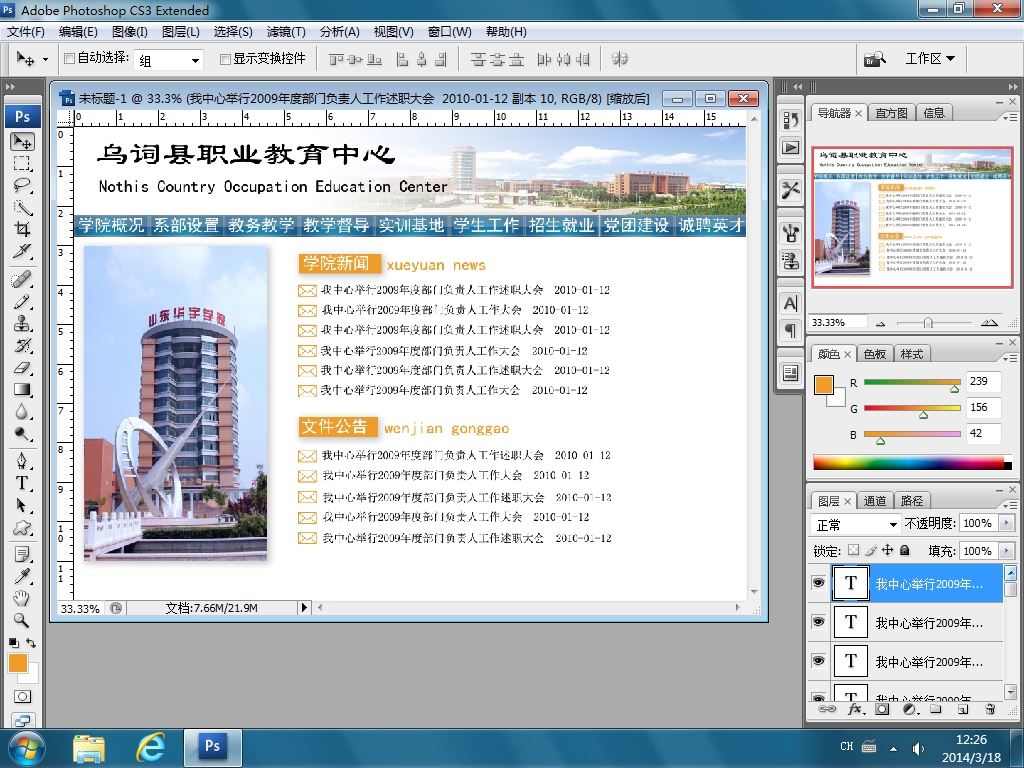Screen dimensions: 1024x768
Task: Toggle visibility of second text layer
Action: click(x=818, y=622)
